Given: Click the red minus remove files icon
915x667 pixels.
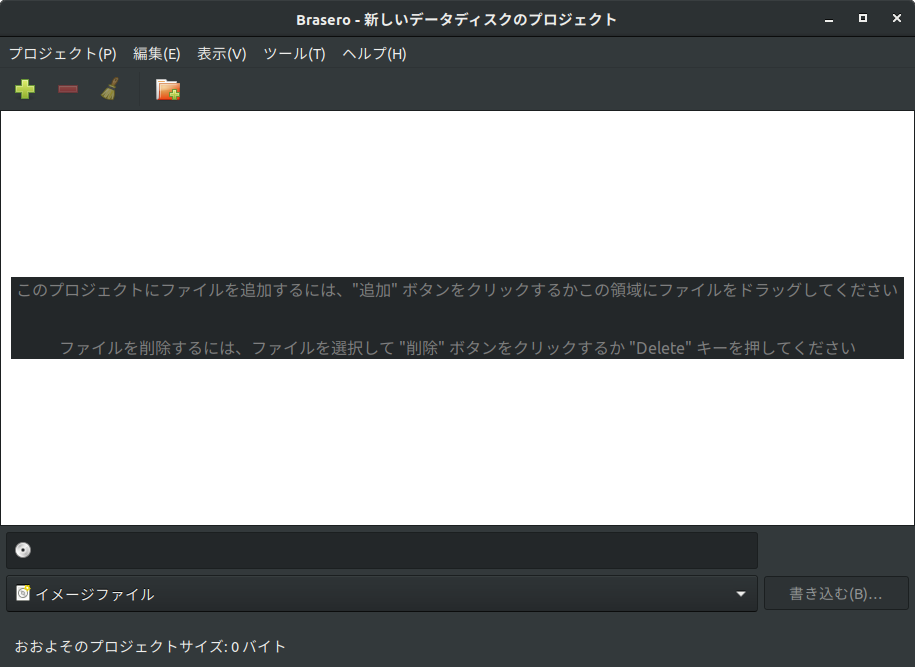Looking at the screenshot, I should point(68,89).
